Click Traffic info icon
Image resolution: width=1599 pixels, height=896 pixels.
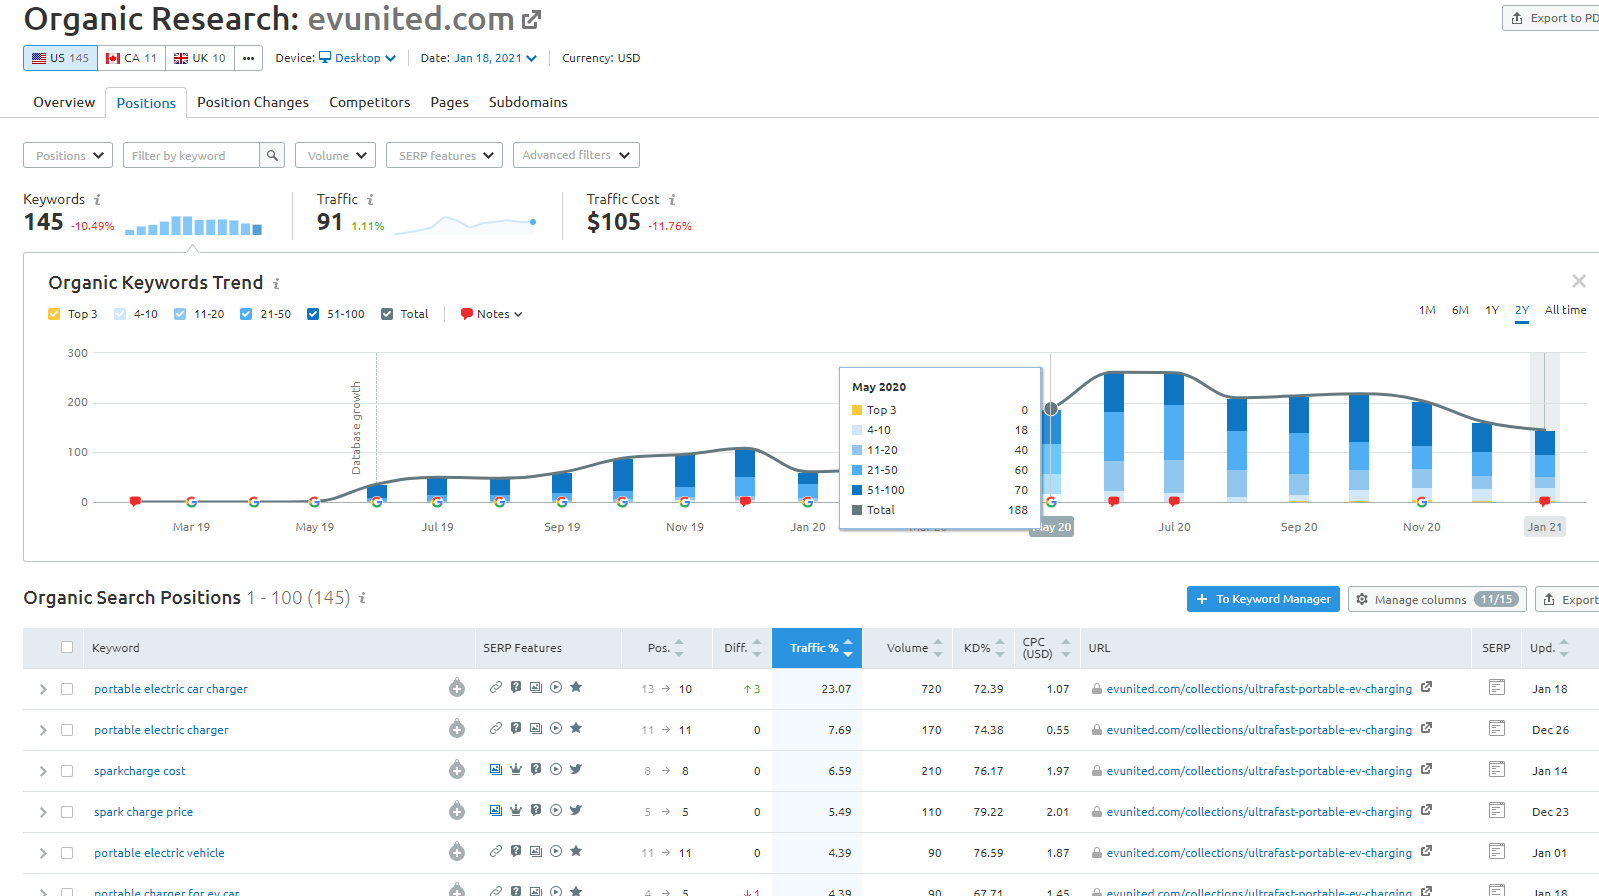point(370,200)
